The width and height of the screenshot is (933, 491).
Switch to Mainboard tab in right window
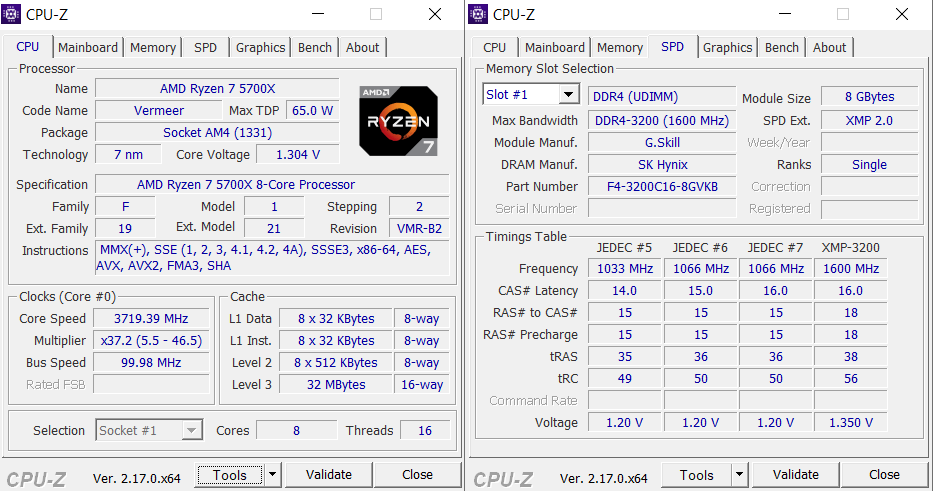(555, 48)
